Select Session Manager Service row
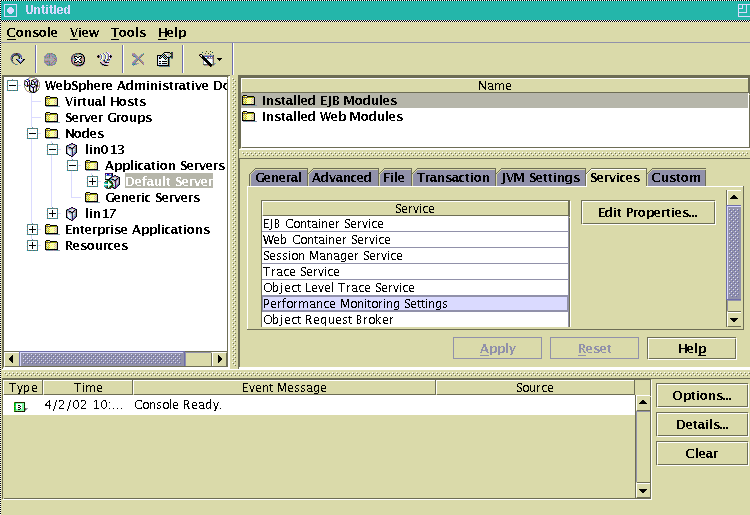 415,256
